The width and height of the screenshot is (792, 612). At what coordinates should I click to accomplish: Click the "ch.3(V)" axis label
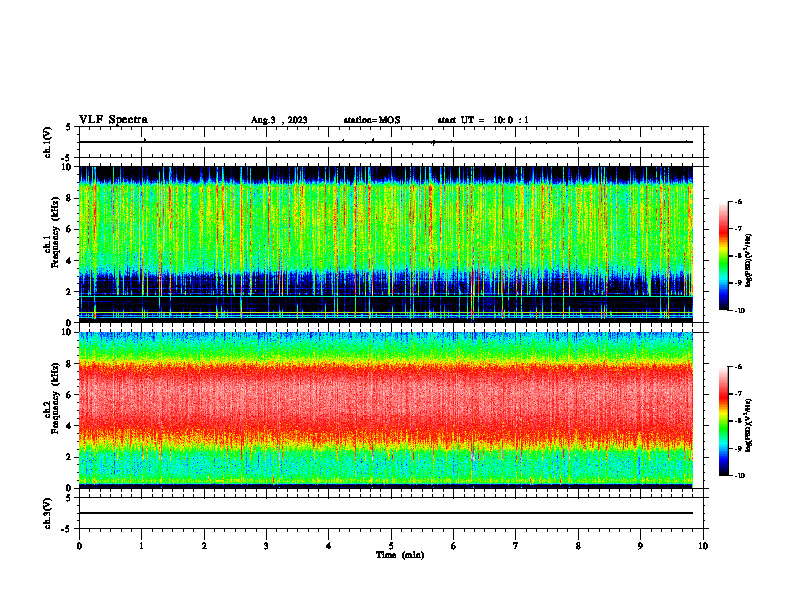click(x=48, y=513)
